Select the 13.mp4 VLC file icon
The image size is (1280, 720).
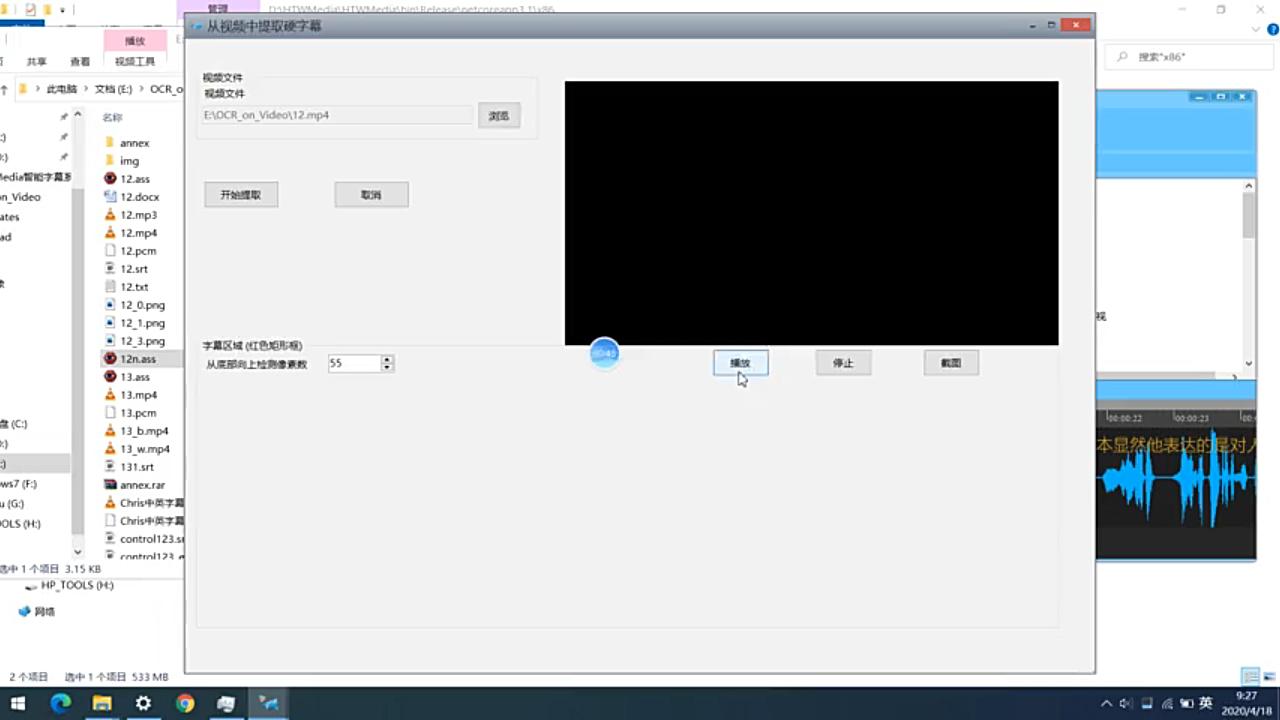pyautogui.click(x=111, y=395)
